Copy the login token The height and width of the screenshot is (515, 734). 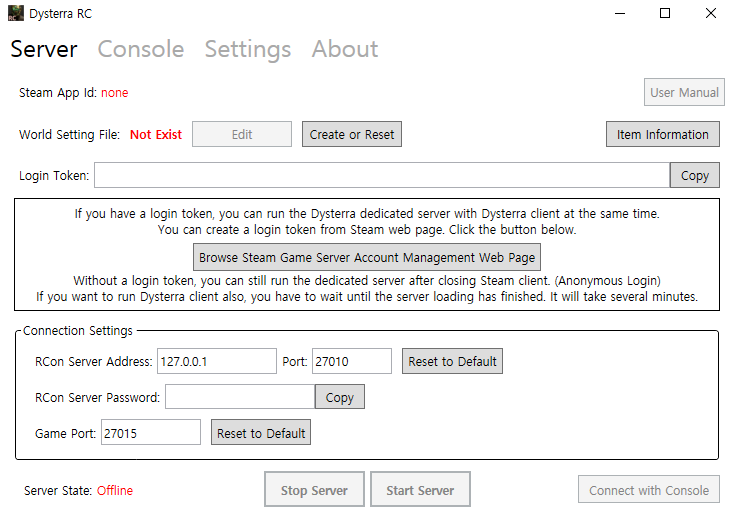[x=694, y=175]
